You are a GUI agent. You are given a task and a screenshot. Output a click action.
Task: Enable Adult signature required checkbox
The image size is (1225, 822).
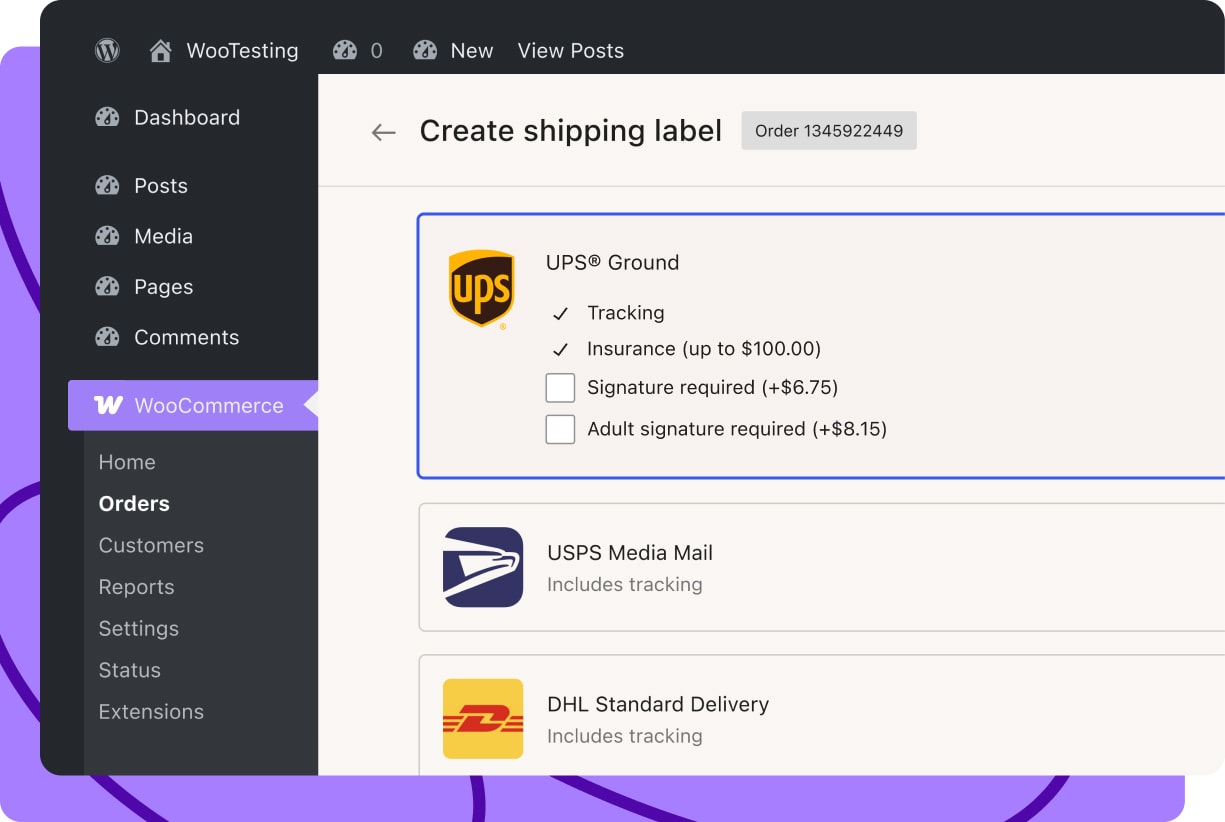(x=560, y=430)
